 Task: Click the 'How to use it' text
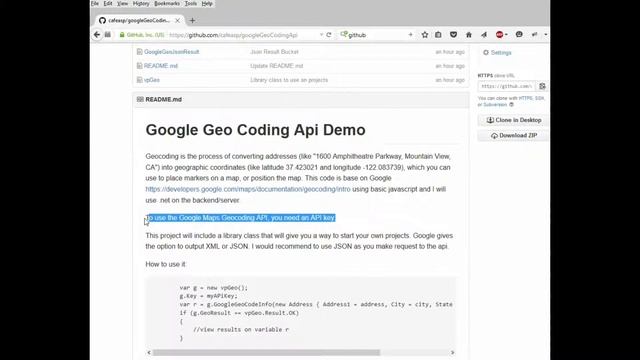tap(166, 264)
